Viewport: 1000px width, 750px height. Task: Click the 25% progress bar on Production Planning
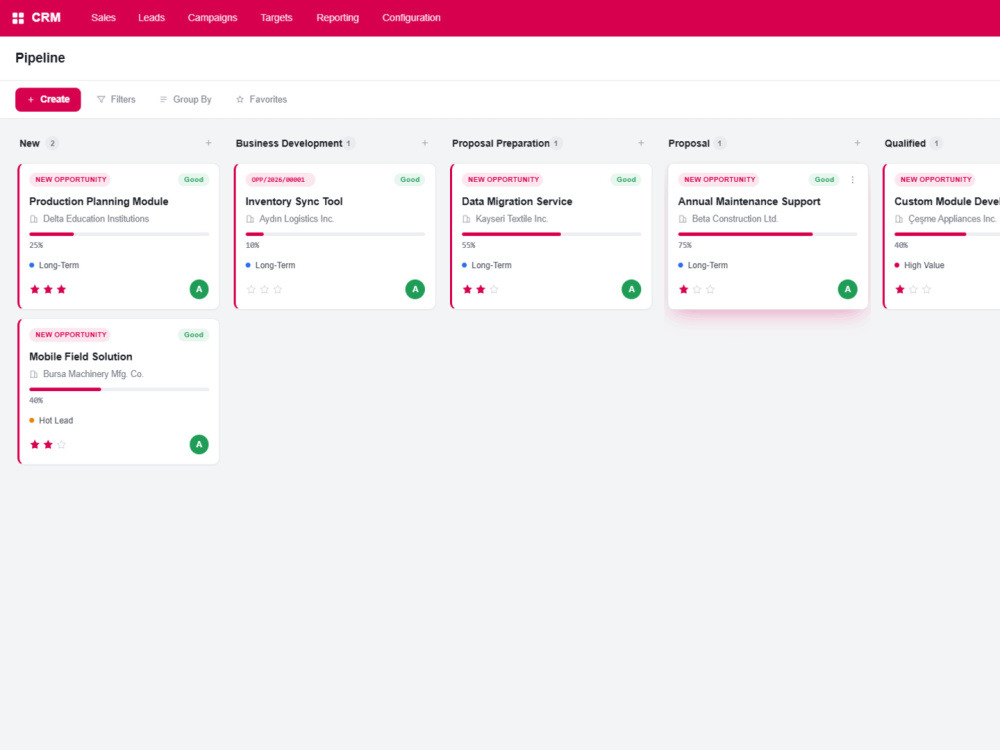[x=119, y=234]
